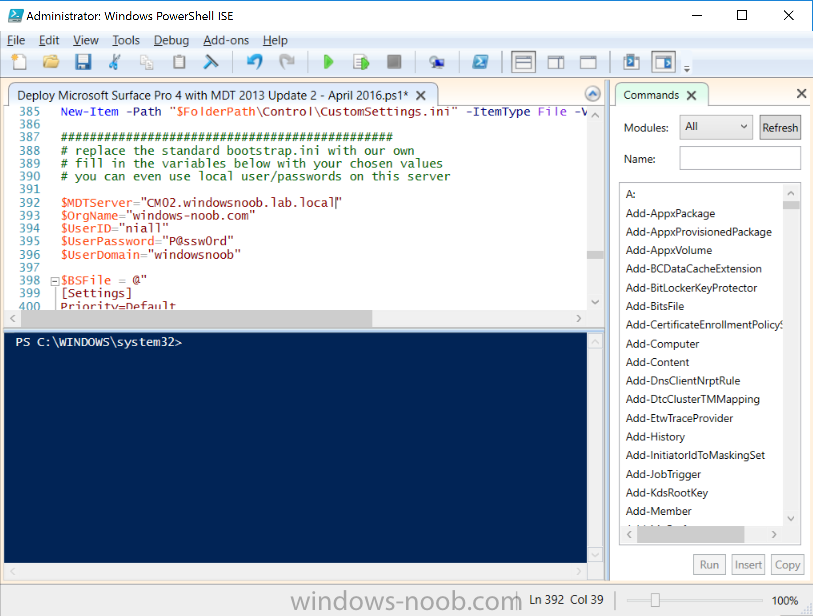This screenshot has width=813, height=616.
Task: Click the console prompt PS C:\WINDOWS\system32>
Action: (x=99, y=342)
